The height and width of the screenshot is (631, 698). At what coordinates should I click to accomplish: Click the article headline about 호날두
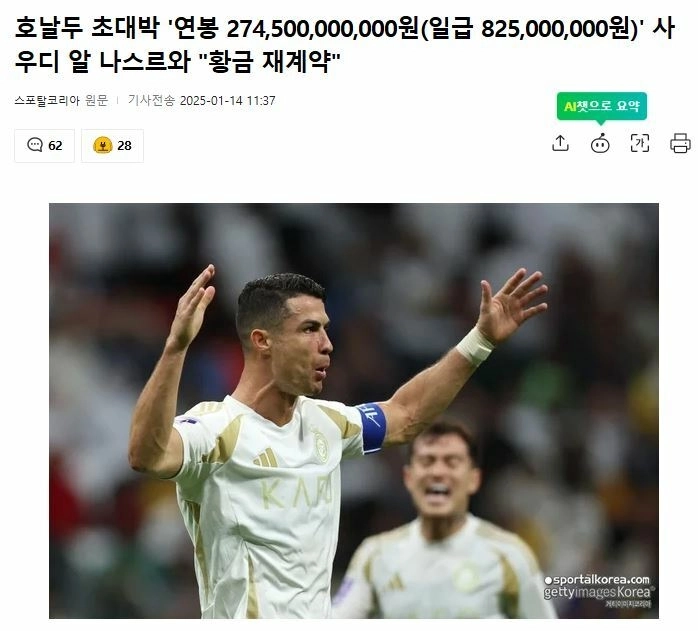tap(345, 45)
